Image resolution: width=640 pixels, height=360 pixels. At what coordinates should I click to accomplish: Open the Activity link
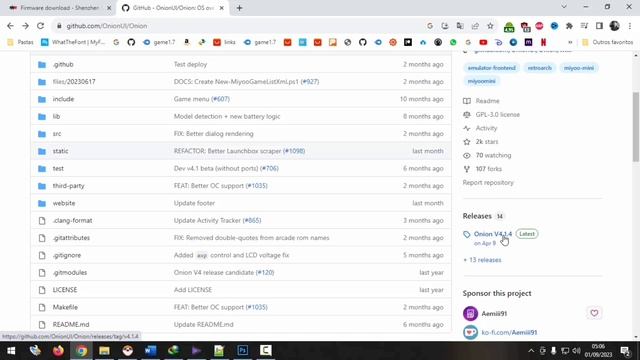point(486,128)
